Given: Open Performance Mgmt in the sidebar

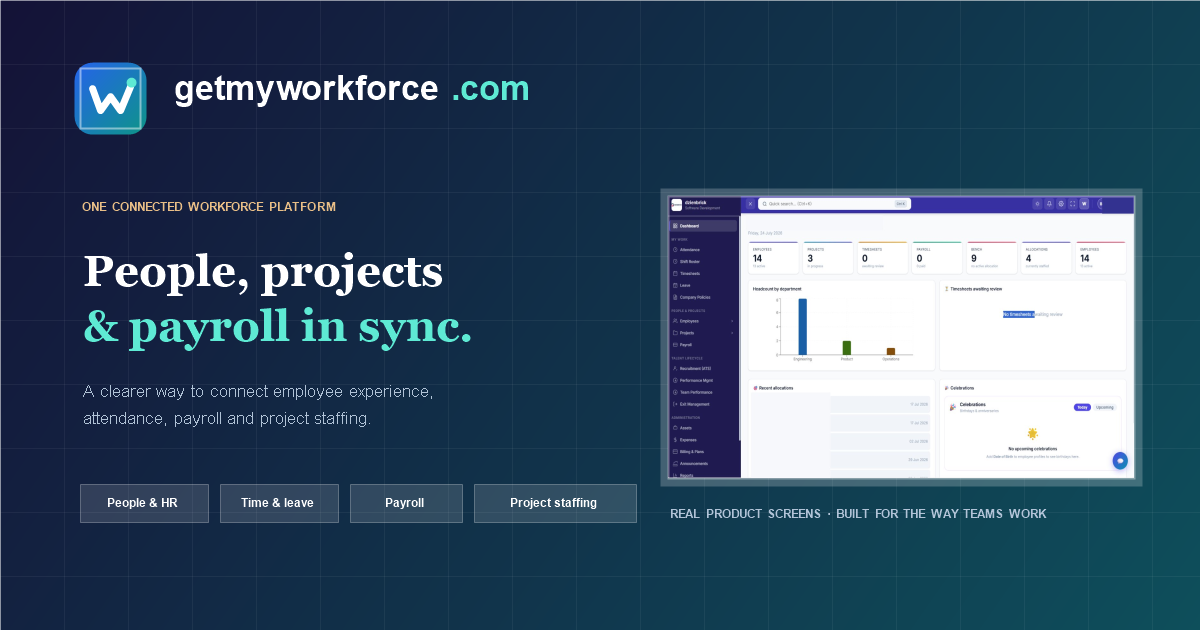Looking at the screenshot, I should tap(704, 381).
